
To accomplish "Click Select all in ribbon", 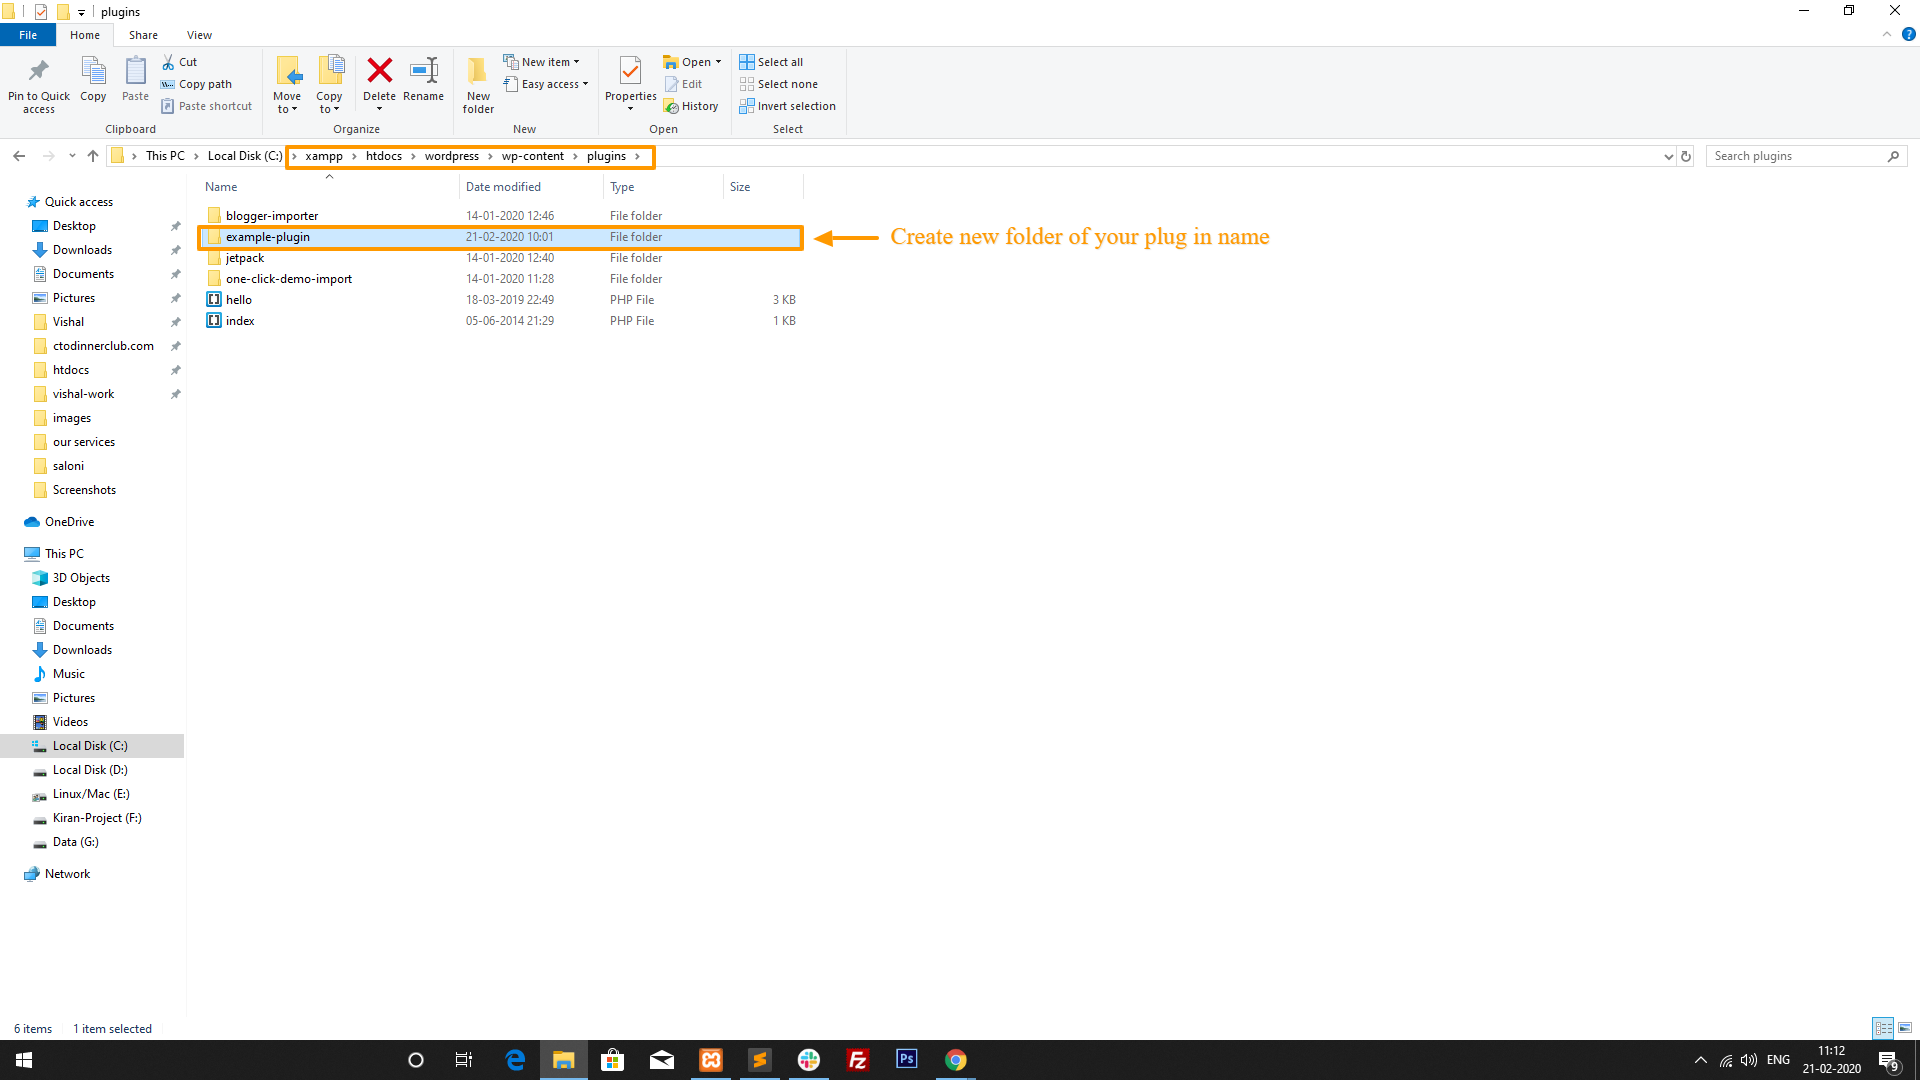I will pos(771,62).
